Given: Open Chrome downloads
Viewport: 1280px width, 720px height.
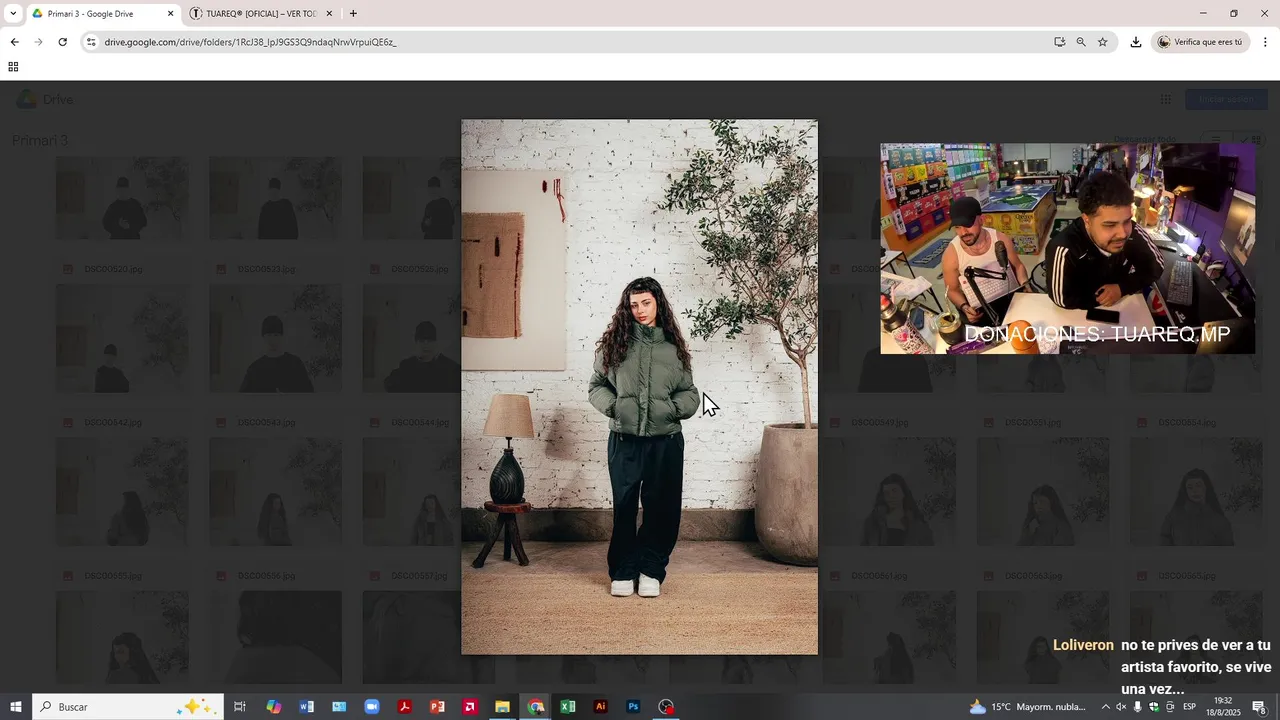Looking at the screenshot, I should [x=1136, y=42].
